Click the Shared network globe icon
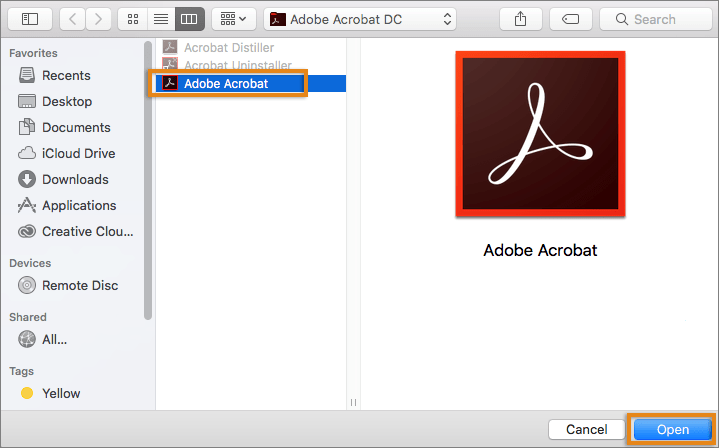The width and height of the screenshot is (719, 448). point(27,339)
